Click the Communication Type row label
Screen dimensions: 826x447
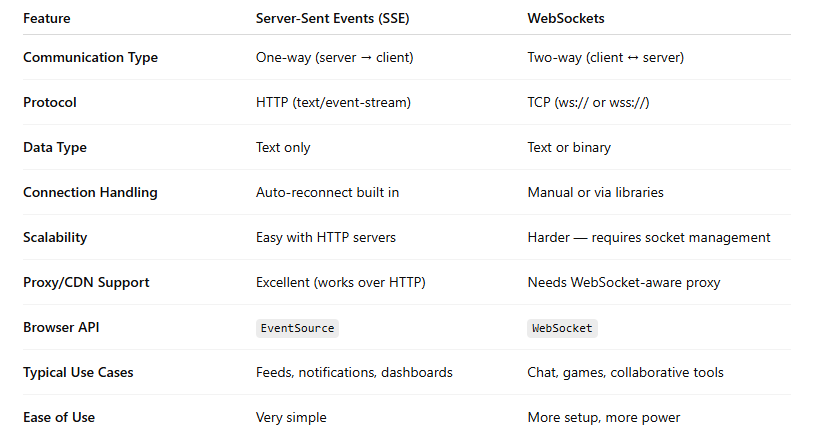(90, 57)
